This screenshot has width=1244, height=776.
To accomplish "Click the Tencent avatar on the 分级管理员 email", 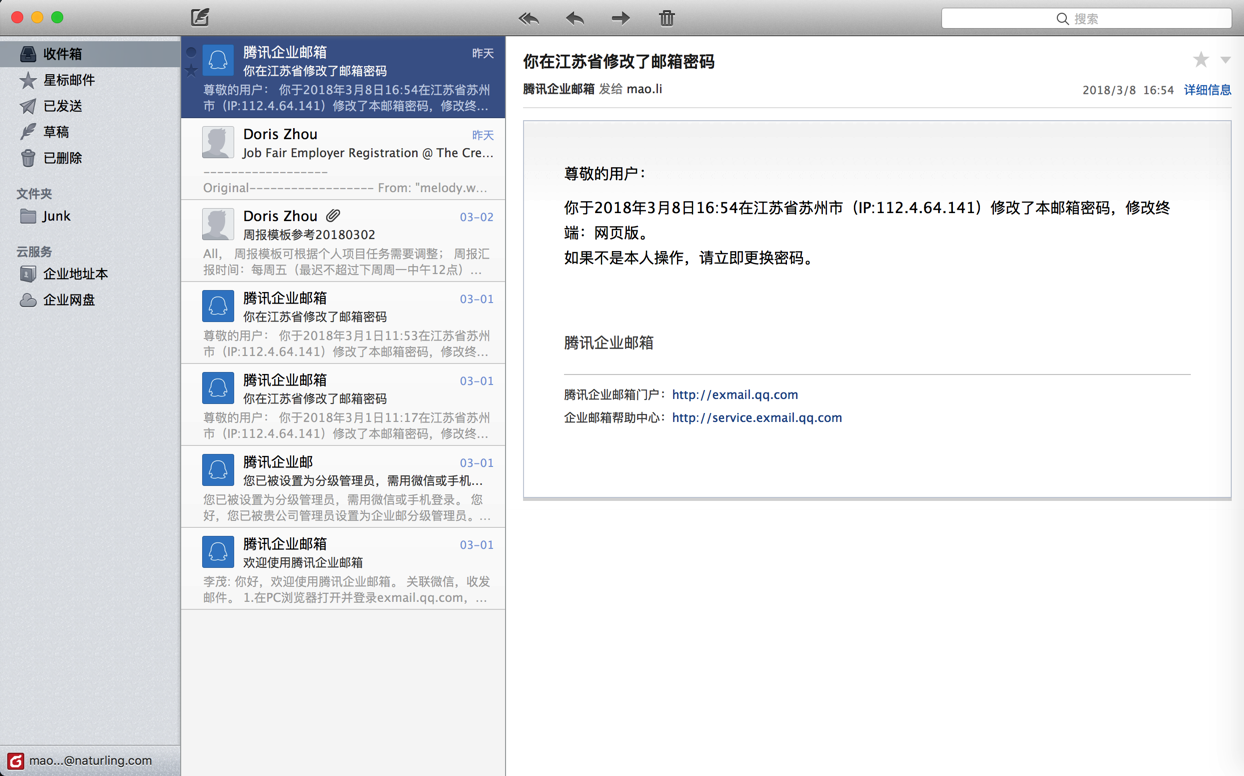I will pyautogui.click(x=218, y=470).
